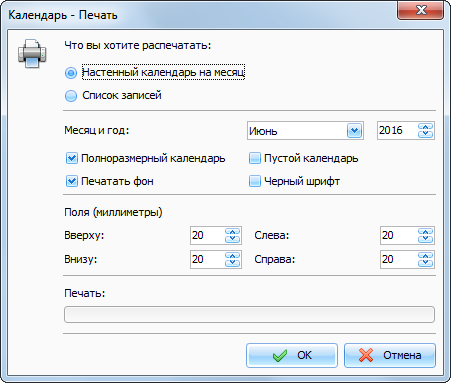Click the "Что вы хотите распечатать:" text
This screenshot has width=451, height=383.
[138, 45]
